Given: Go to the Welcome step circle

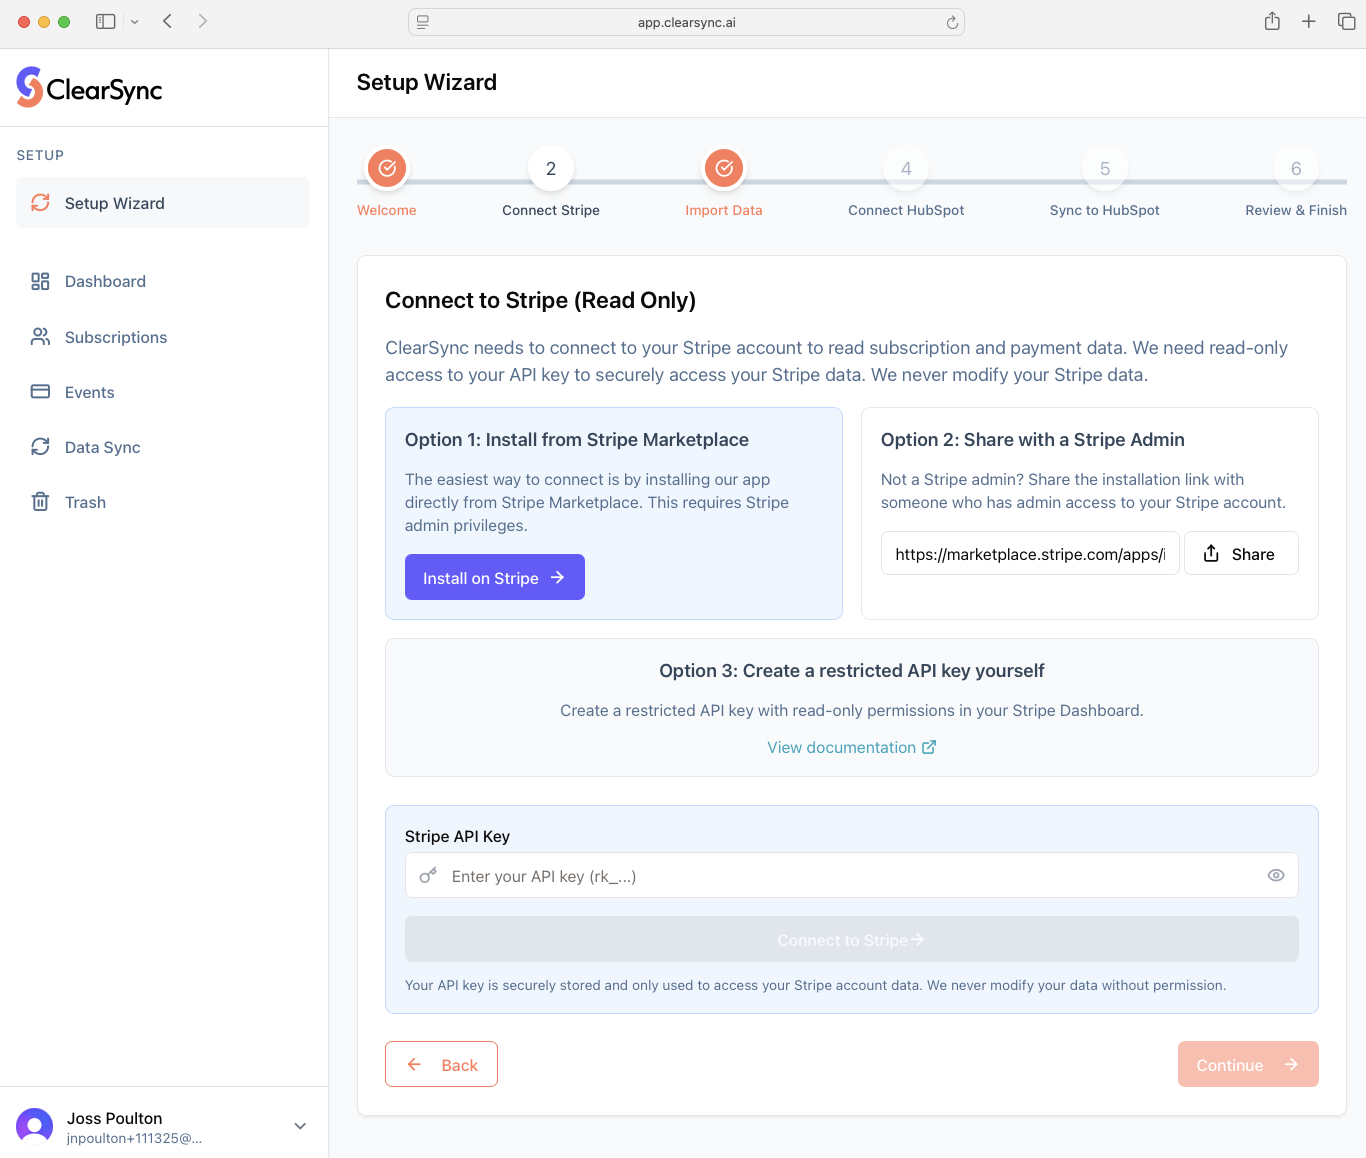Looking at the screenshot, I should pyautogui.click(x=387, y=169).
